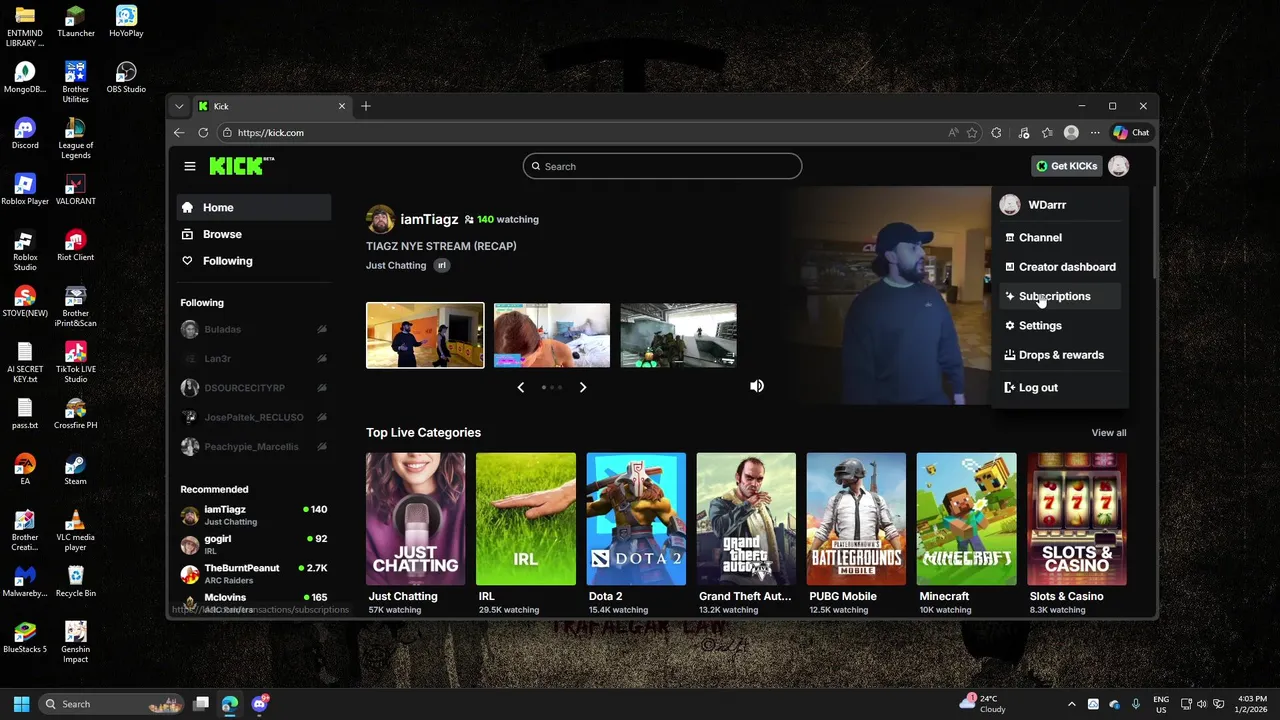The height and width of the screenshot is (720, 1280).
Task: Open browser Settings and more menu
Action: [1095, 132]
